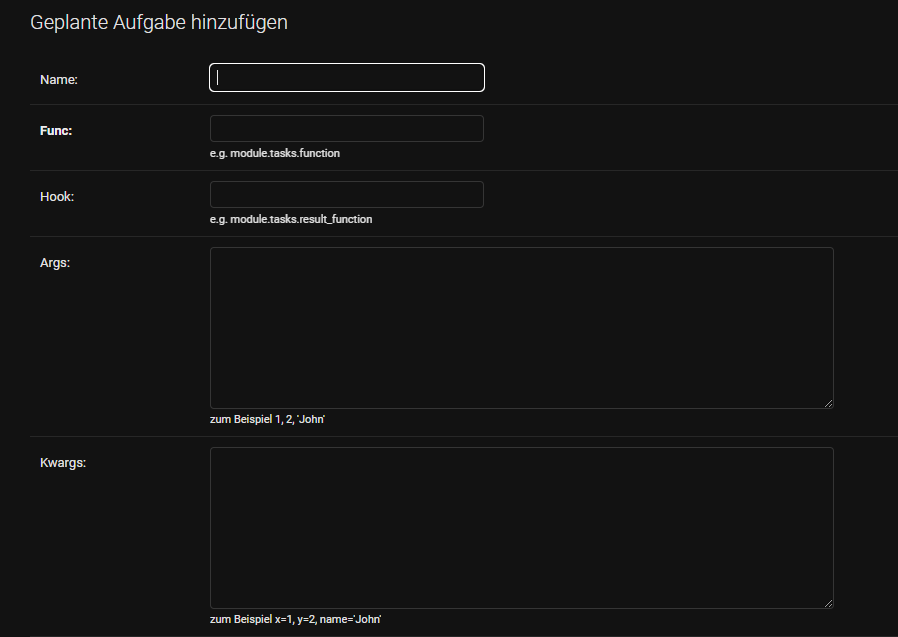Click the empty center of the Kwargs box
The width and height of the screenshot is (898, 637).
click(x=520, y=527)
